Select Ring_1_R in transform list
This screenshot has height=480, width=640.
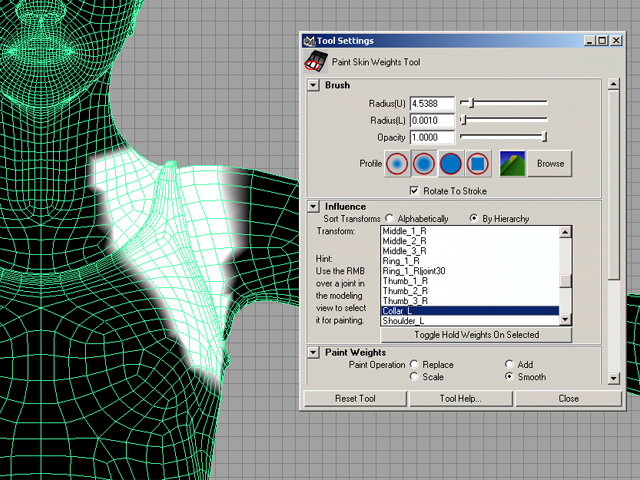click(469, 261)
